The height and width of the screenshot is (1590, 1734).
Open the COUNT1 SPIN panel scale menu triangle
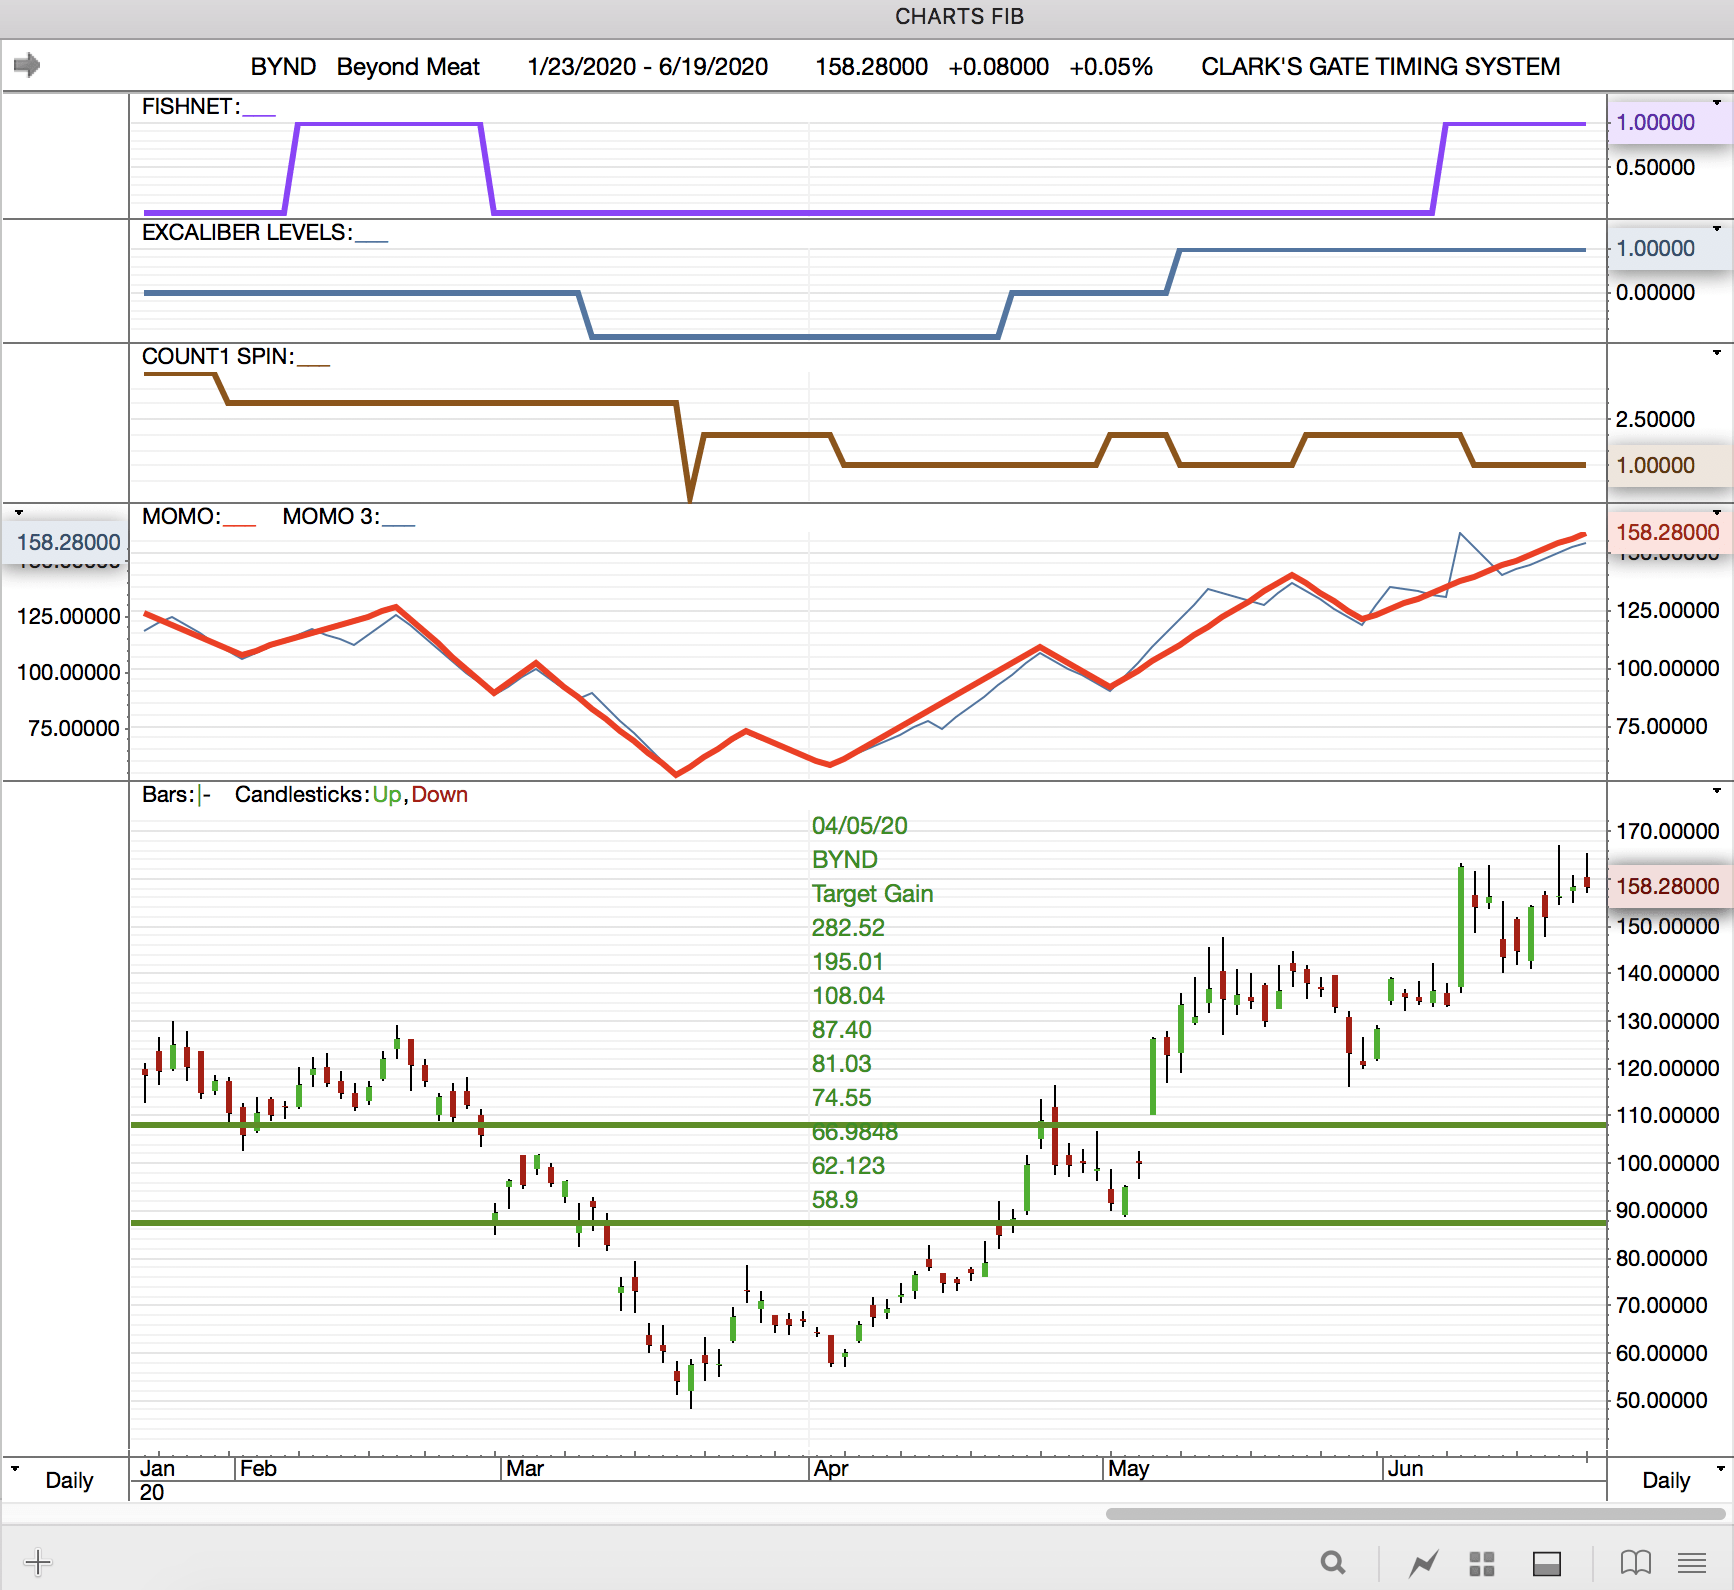pyautogui.click(x=1717, y=353)
